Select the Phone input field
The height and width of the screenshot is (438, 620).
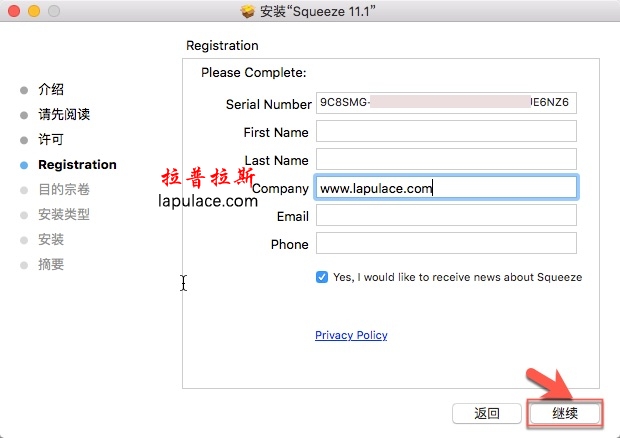[446, 243]
